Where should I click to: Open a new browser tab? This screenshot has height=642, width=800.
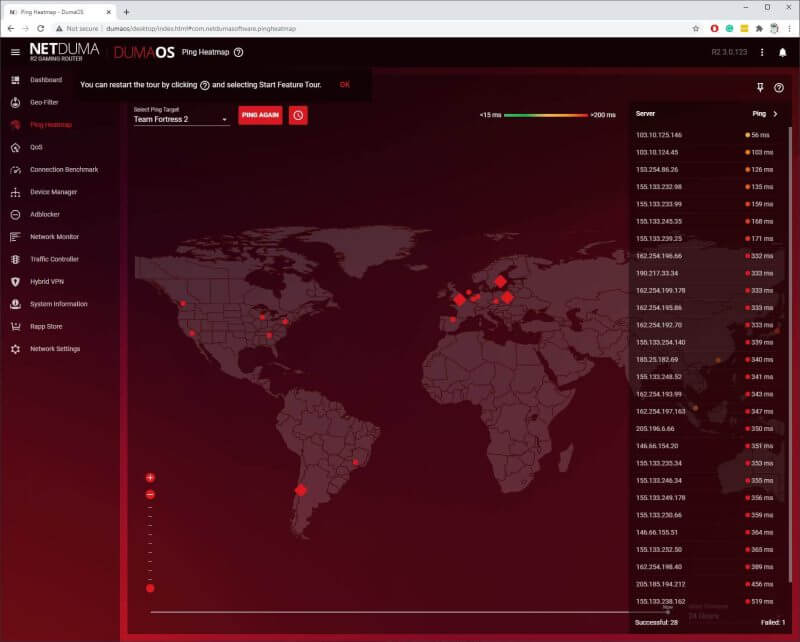[x=126, y=12]
